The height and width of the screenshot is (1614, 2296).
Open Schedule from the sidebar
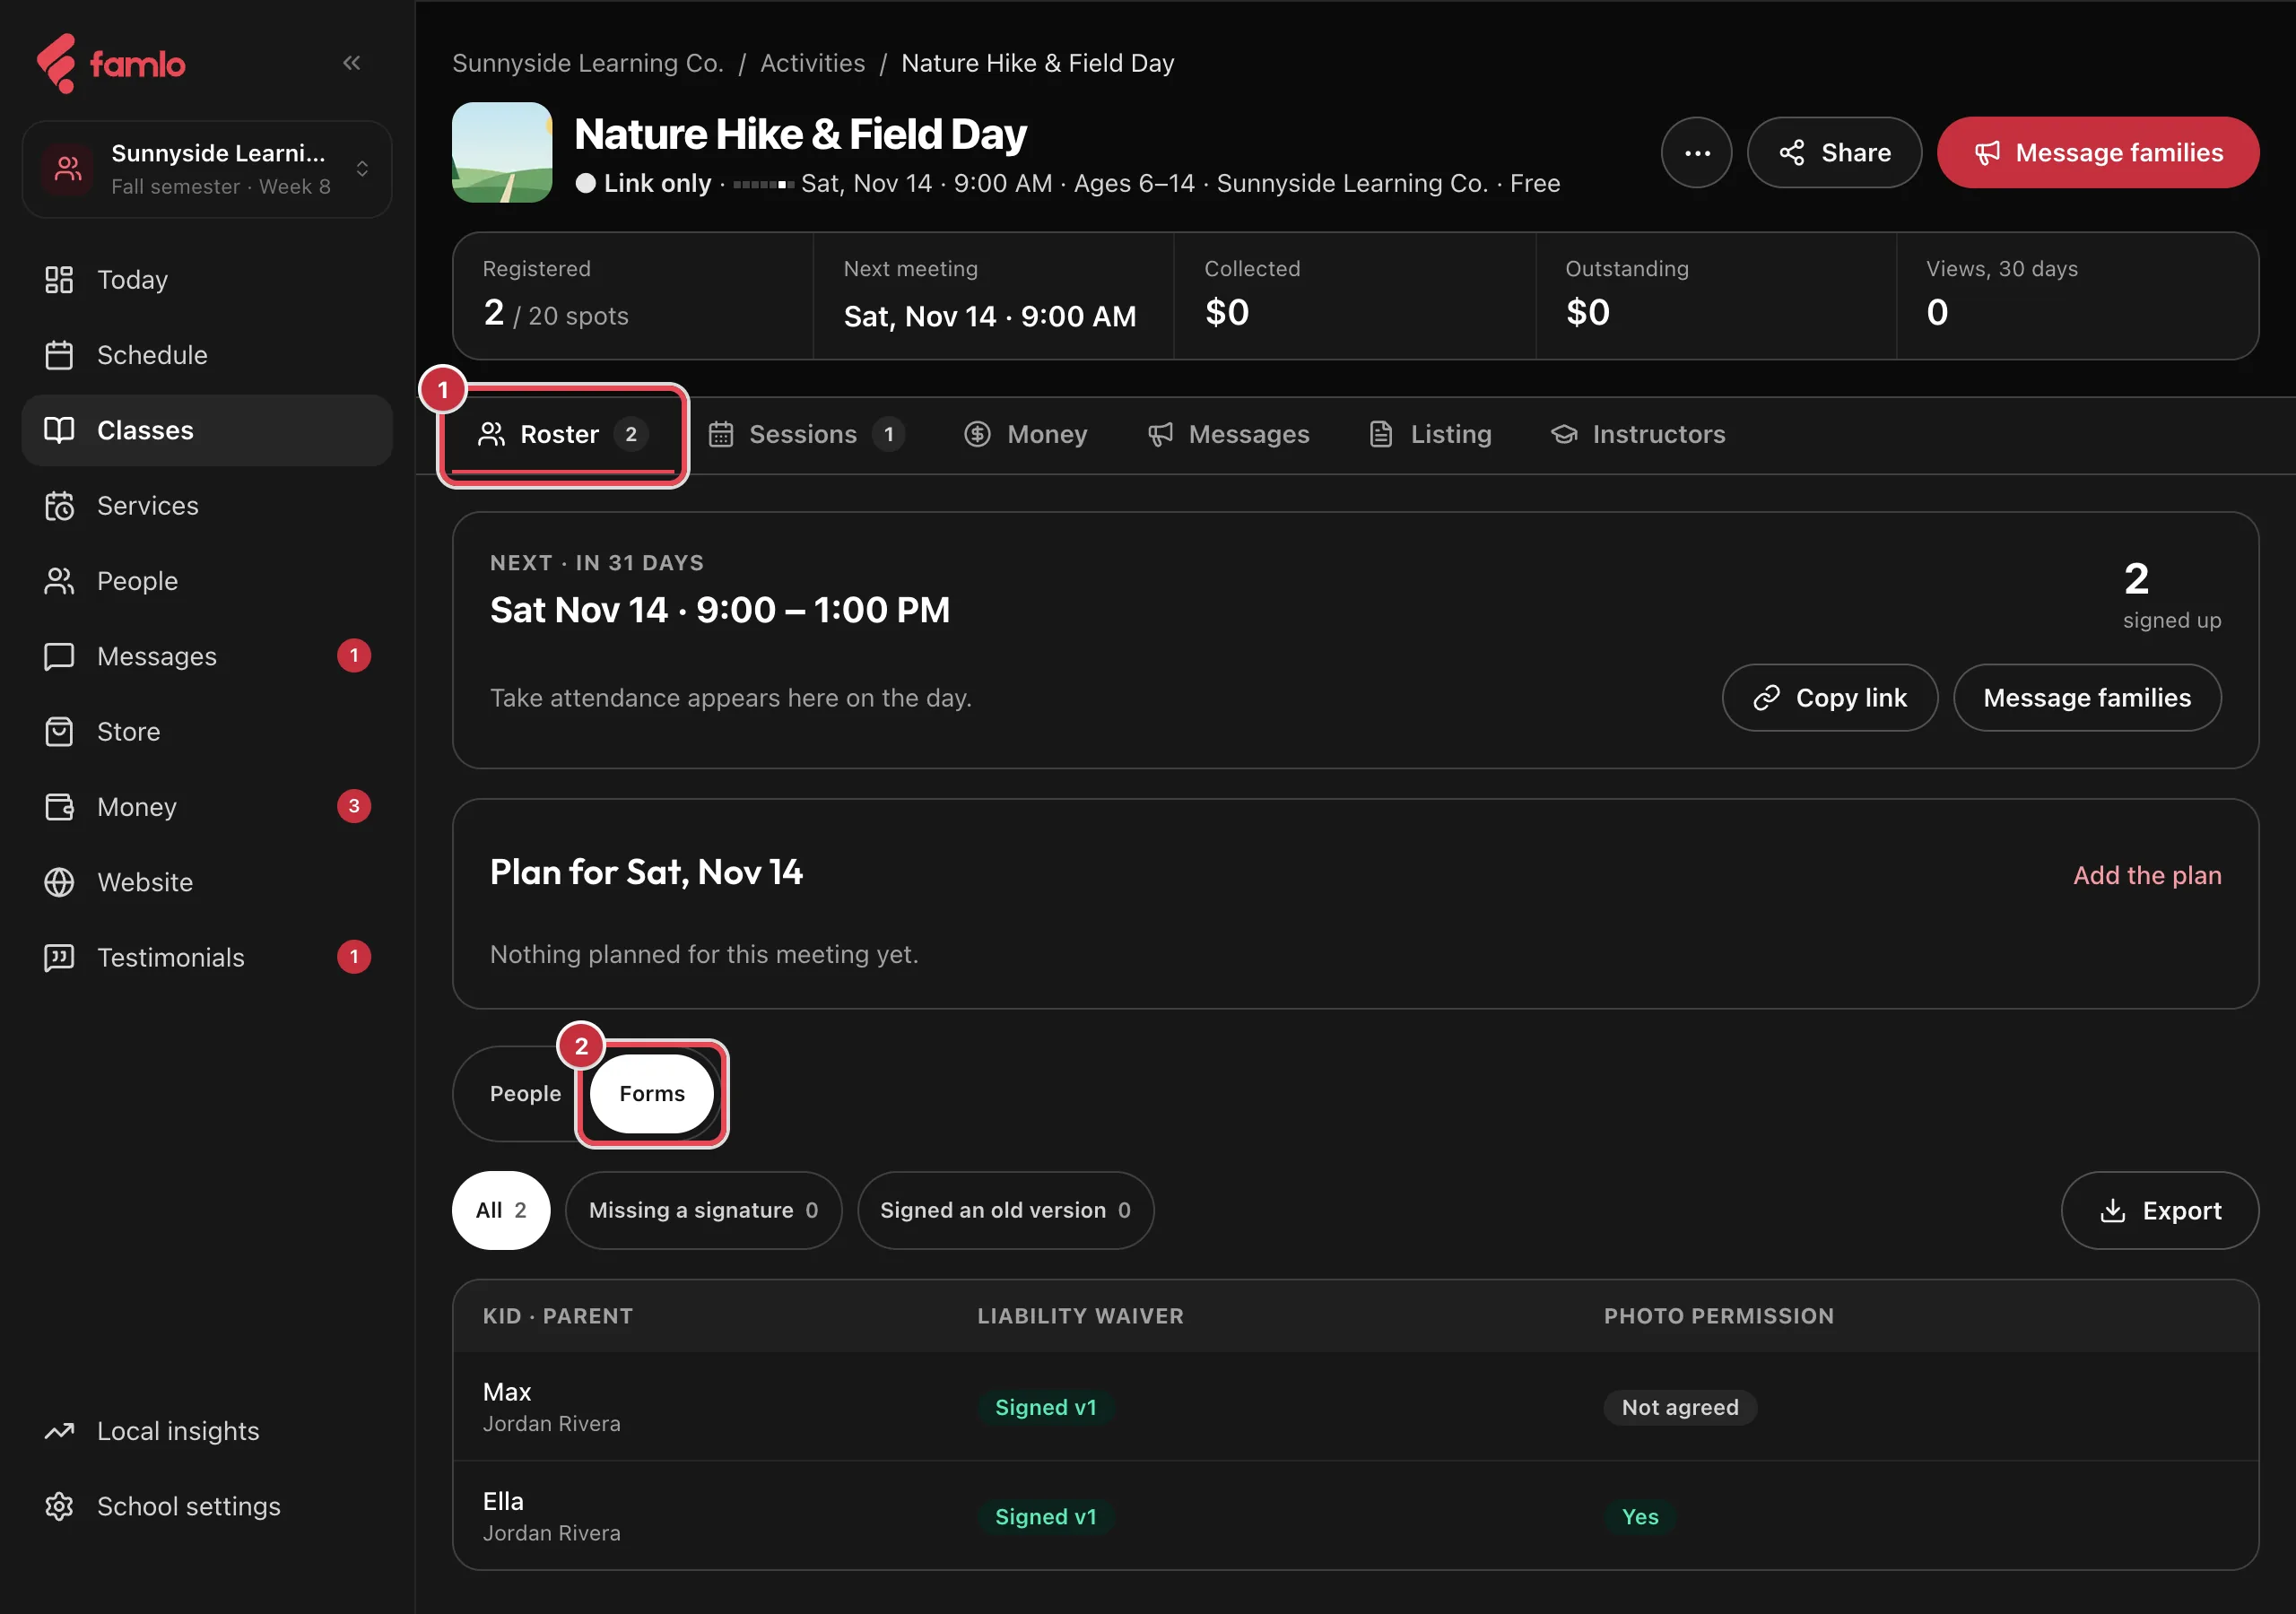point(207,355)
